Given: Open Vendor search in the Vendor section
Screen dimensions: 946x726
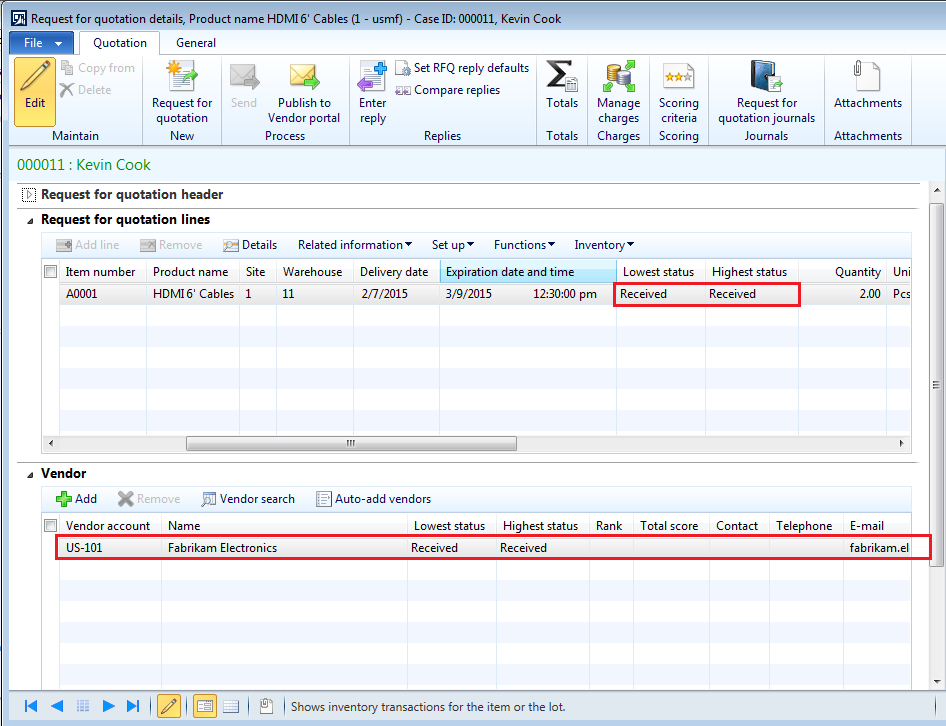Looking at the screenshot, I should point(248,498).
